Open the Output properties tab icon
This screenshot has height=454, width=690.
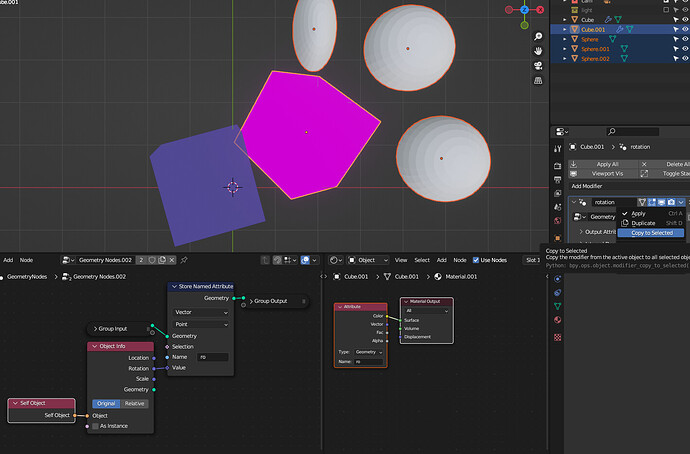point(558,179)
